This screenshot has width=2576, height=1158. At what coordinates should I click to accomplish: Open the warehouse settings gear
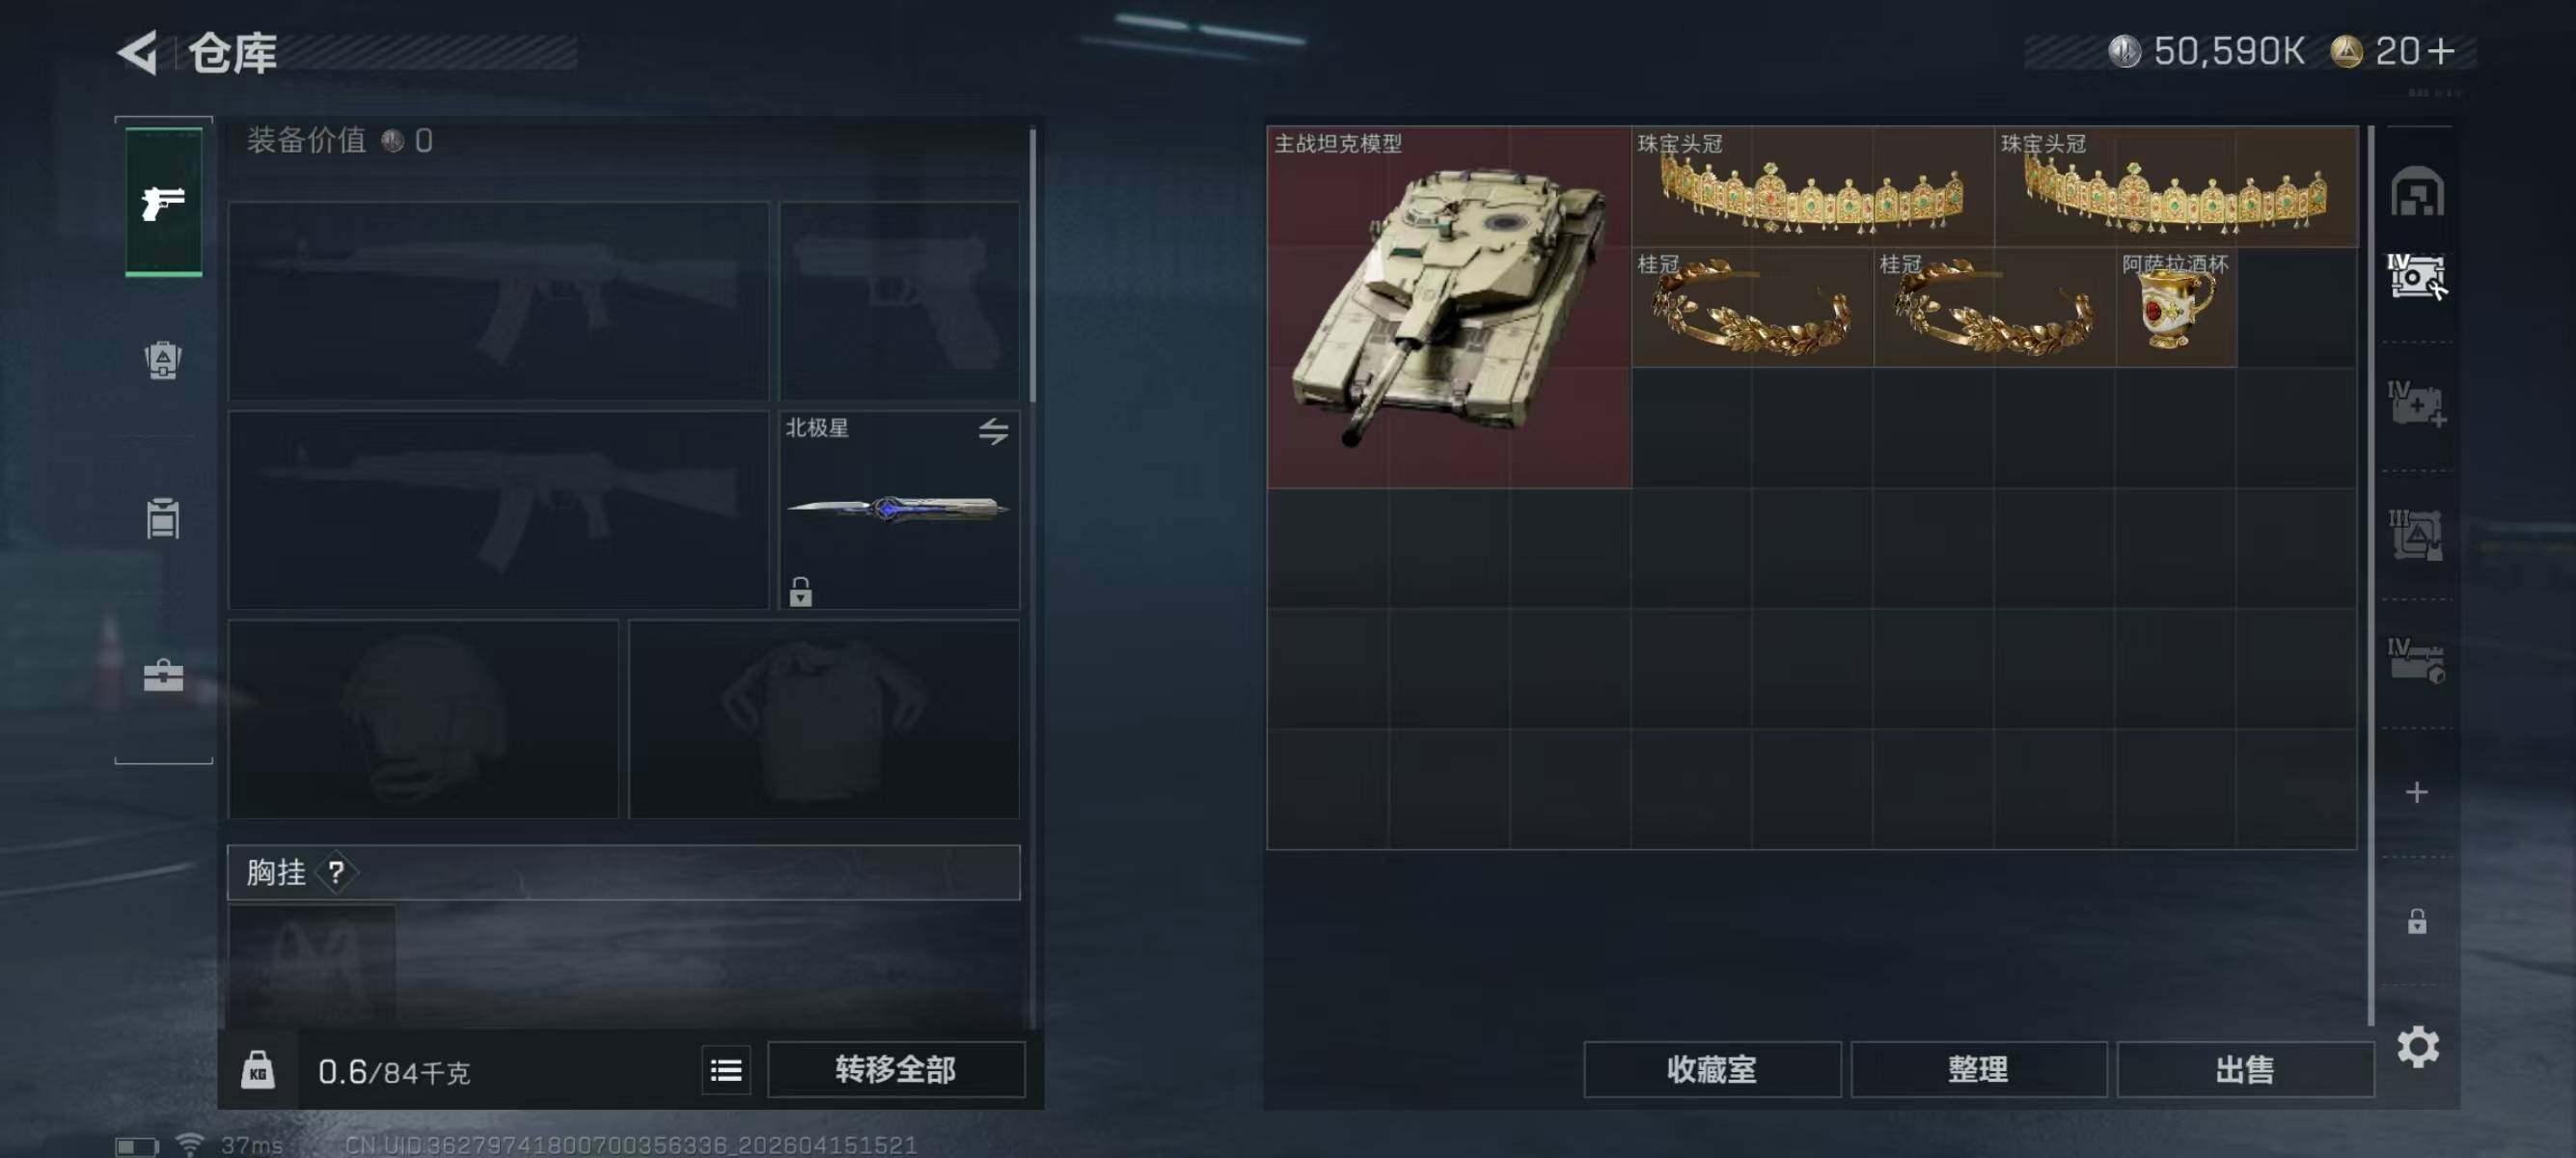coord(2418,1047)
